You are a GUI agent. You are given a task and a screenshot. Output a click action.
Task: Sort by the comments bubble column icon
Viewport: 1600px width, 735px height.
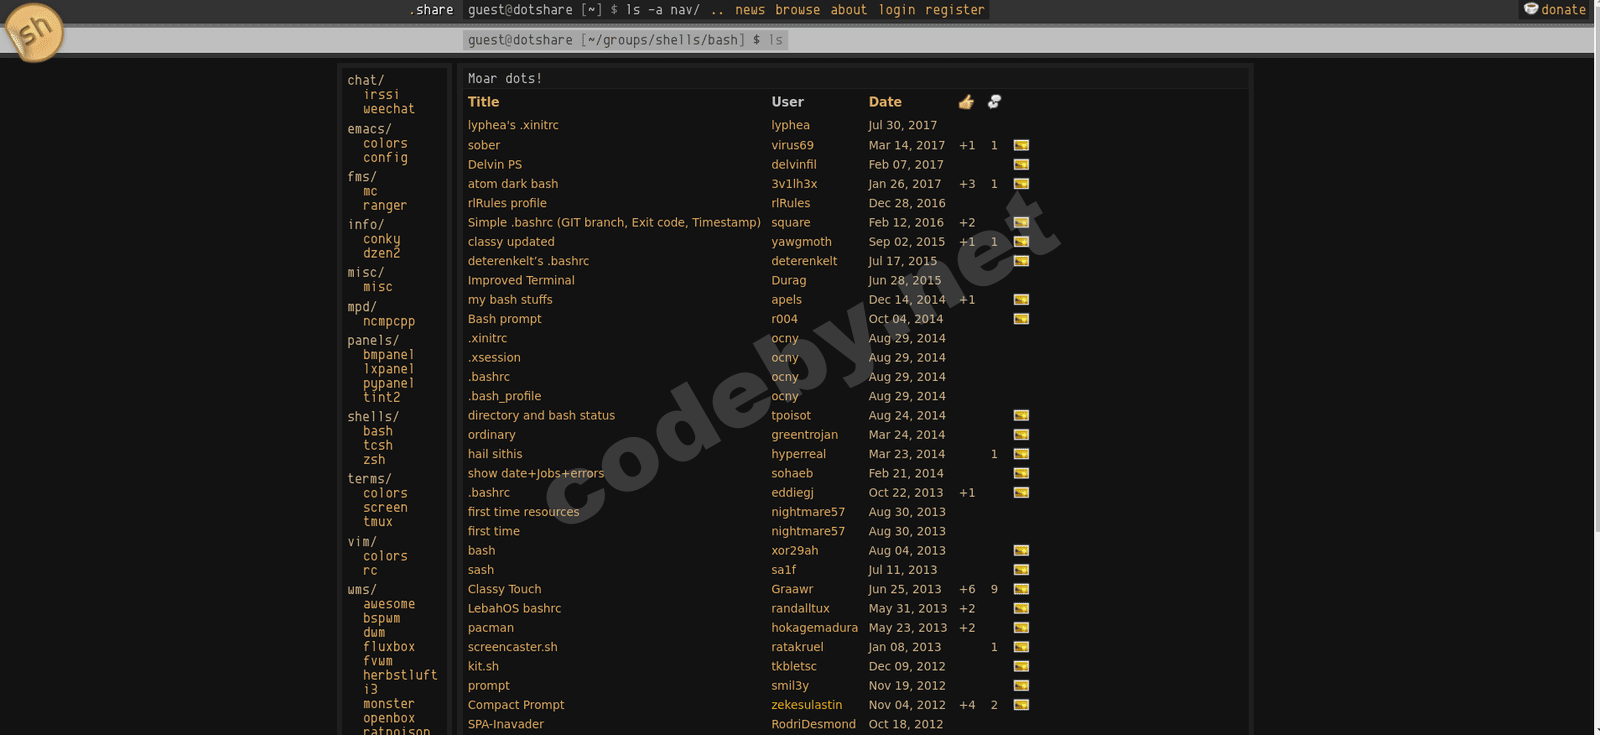click(994, 102)
